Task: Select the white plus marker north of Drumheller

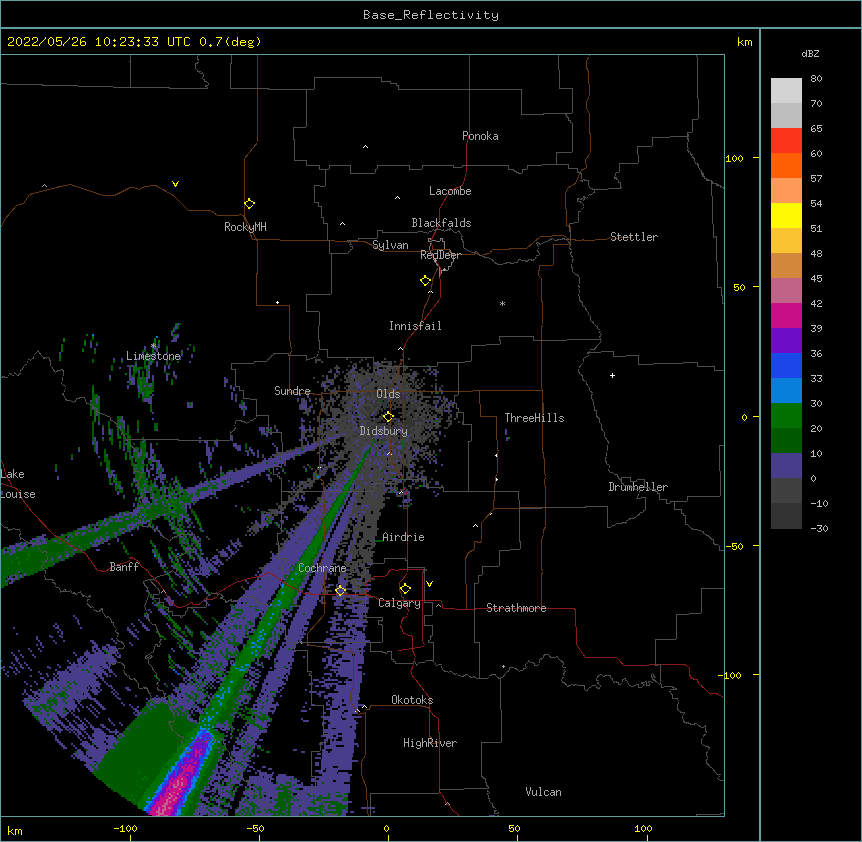Action: coord(612,375)
